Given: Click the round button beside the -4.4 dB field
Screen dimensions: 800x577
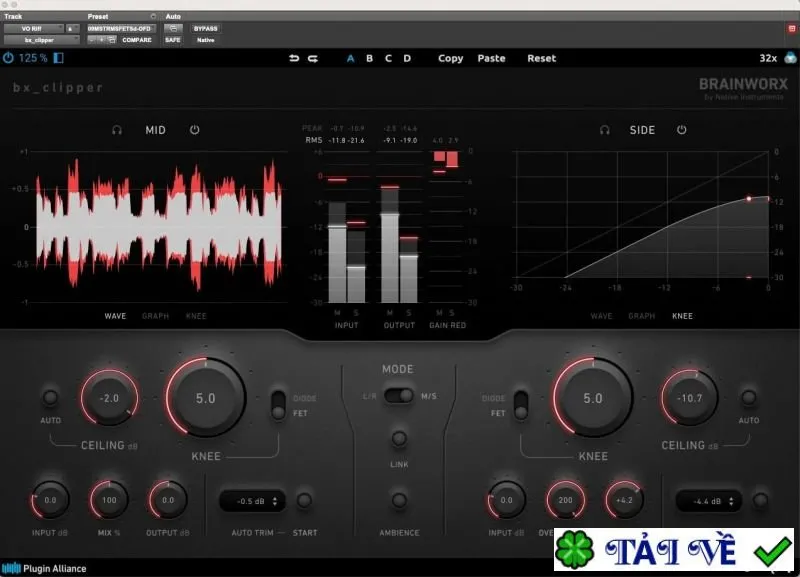Looking at the screenshot, I should point(760,500).
